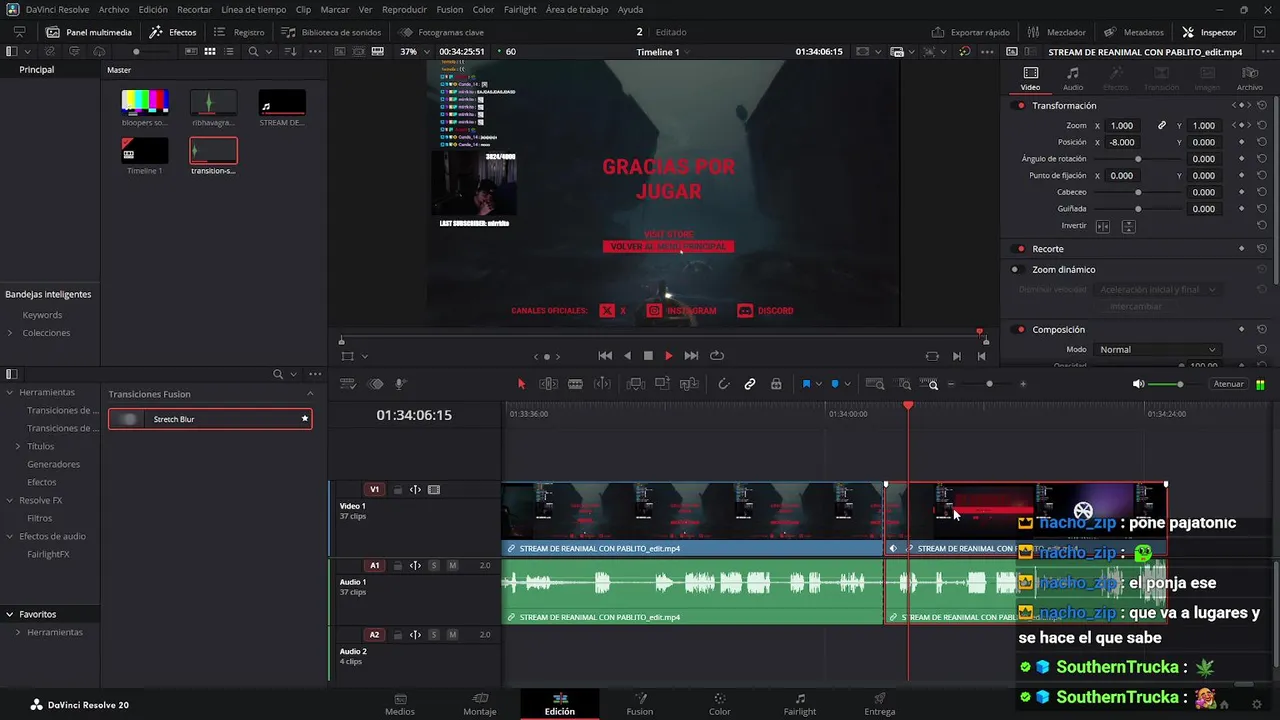1280x720 pixels.
Task: Collapse the Favoritos section
Action: 10,614
